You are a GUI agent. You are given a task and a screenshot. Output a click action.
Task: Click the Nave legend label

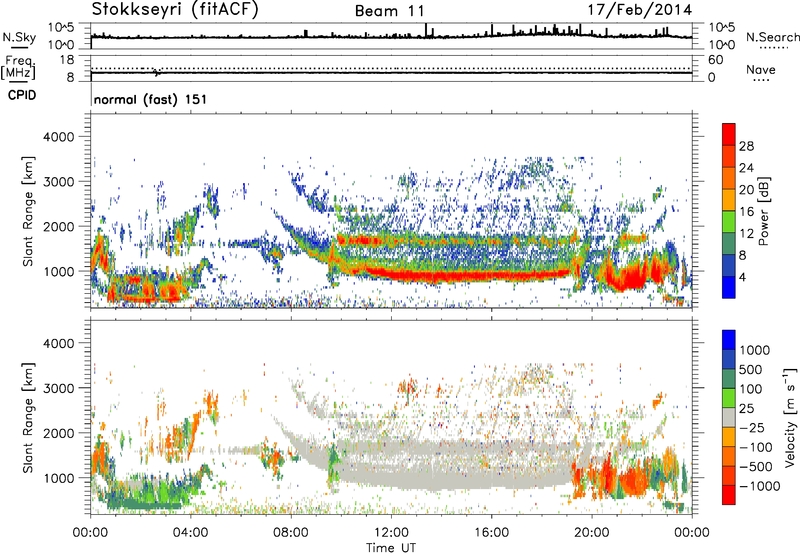[761, 69]
